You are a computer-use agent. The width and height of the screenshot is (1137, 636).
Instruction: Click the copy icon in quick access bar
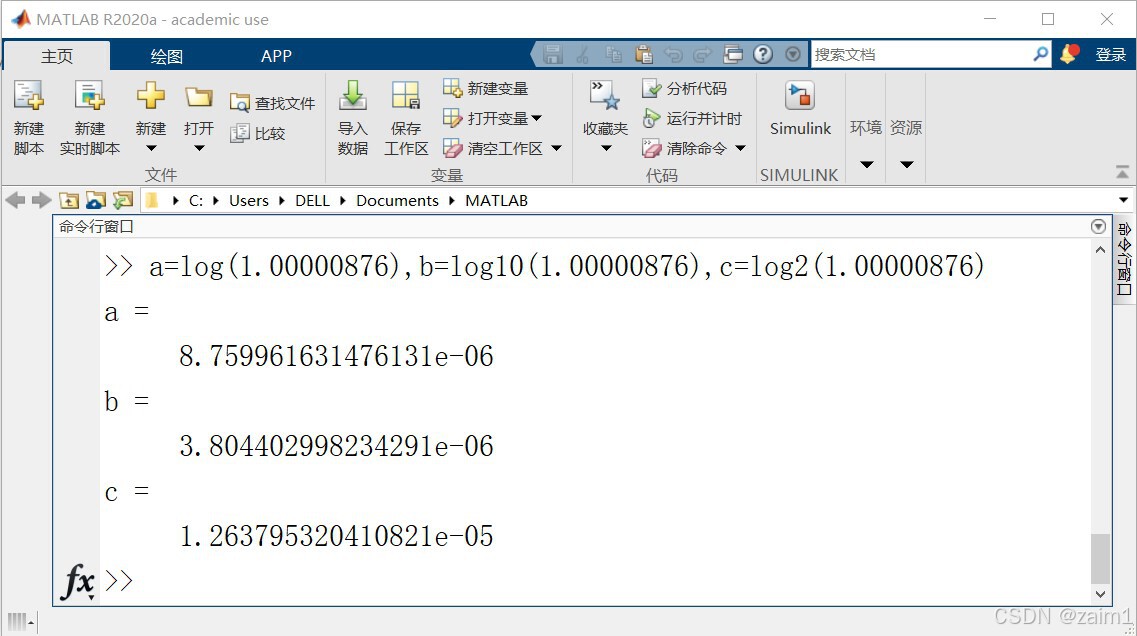[x=613, y=54]
